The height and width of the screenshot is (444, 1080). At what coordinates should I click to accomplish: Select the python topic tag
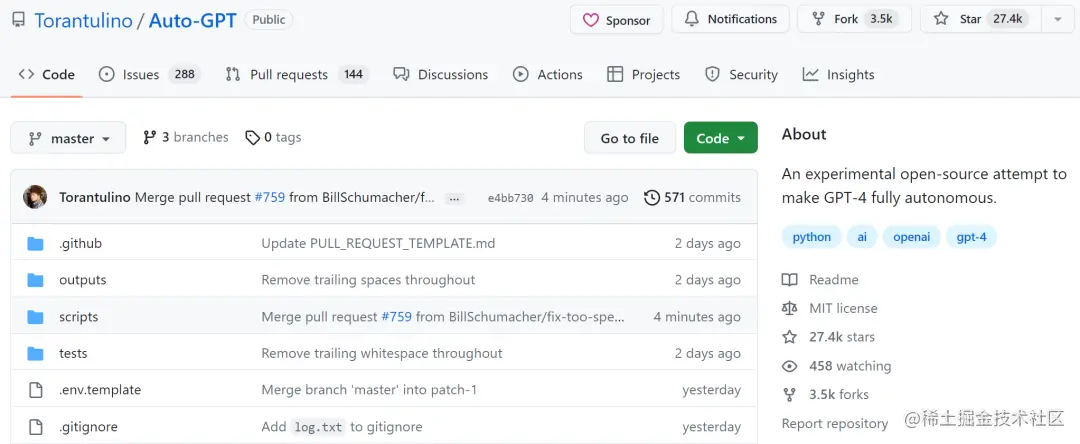coord(811,237)
